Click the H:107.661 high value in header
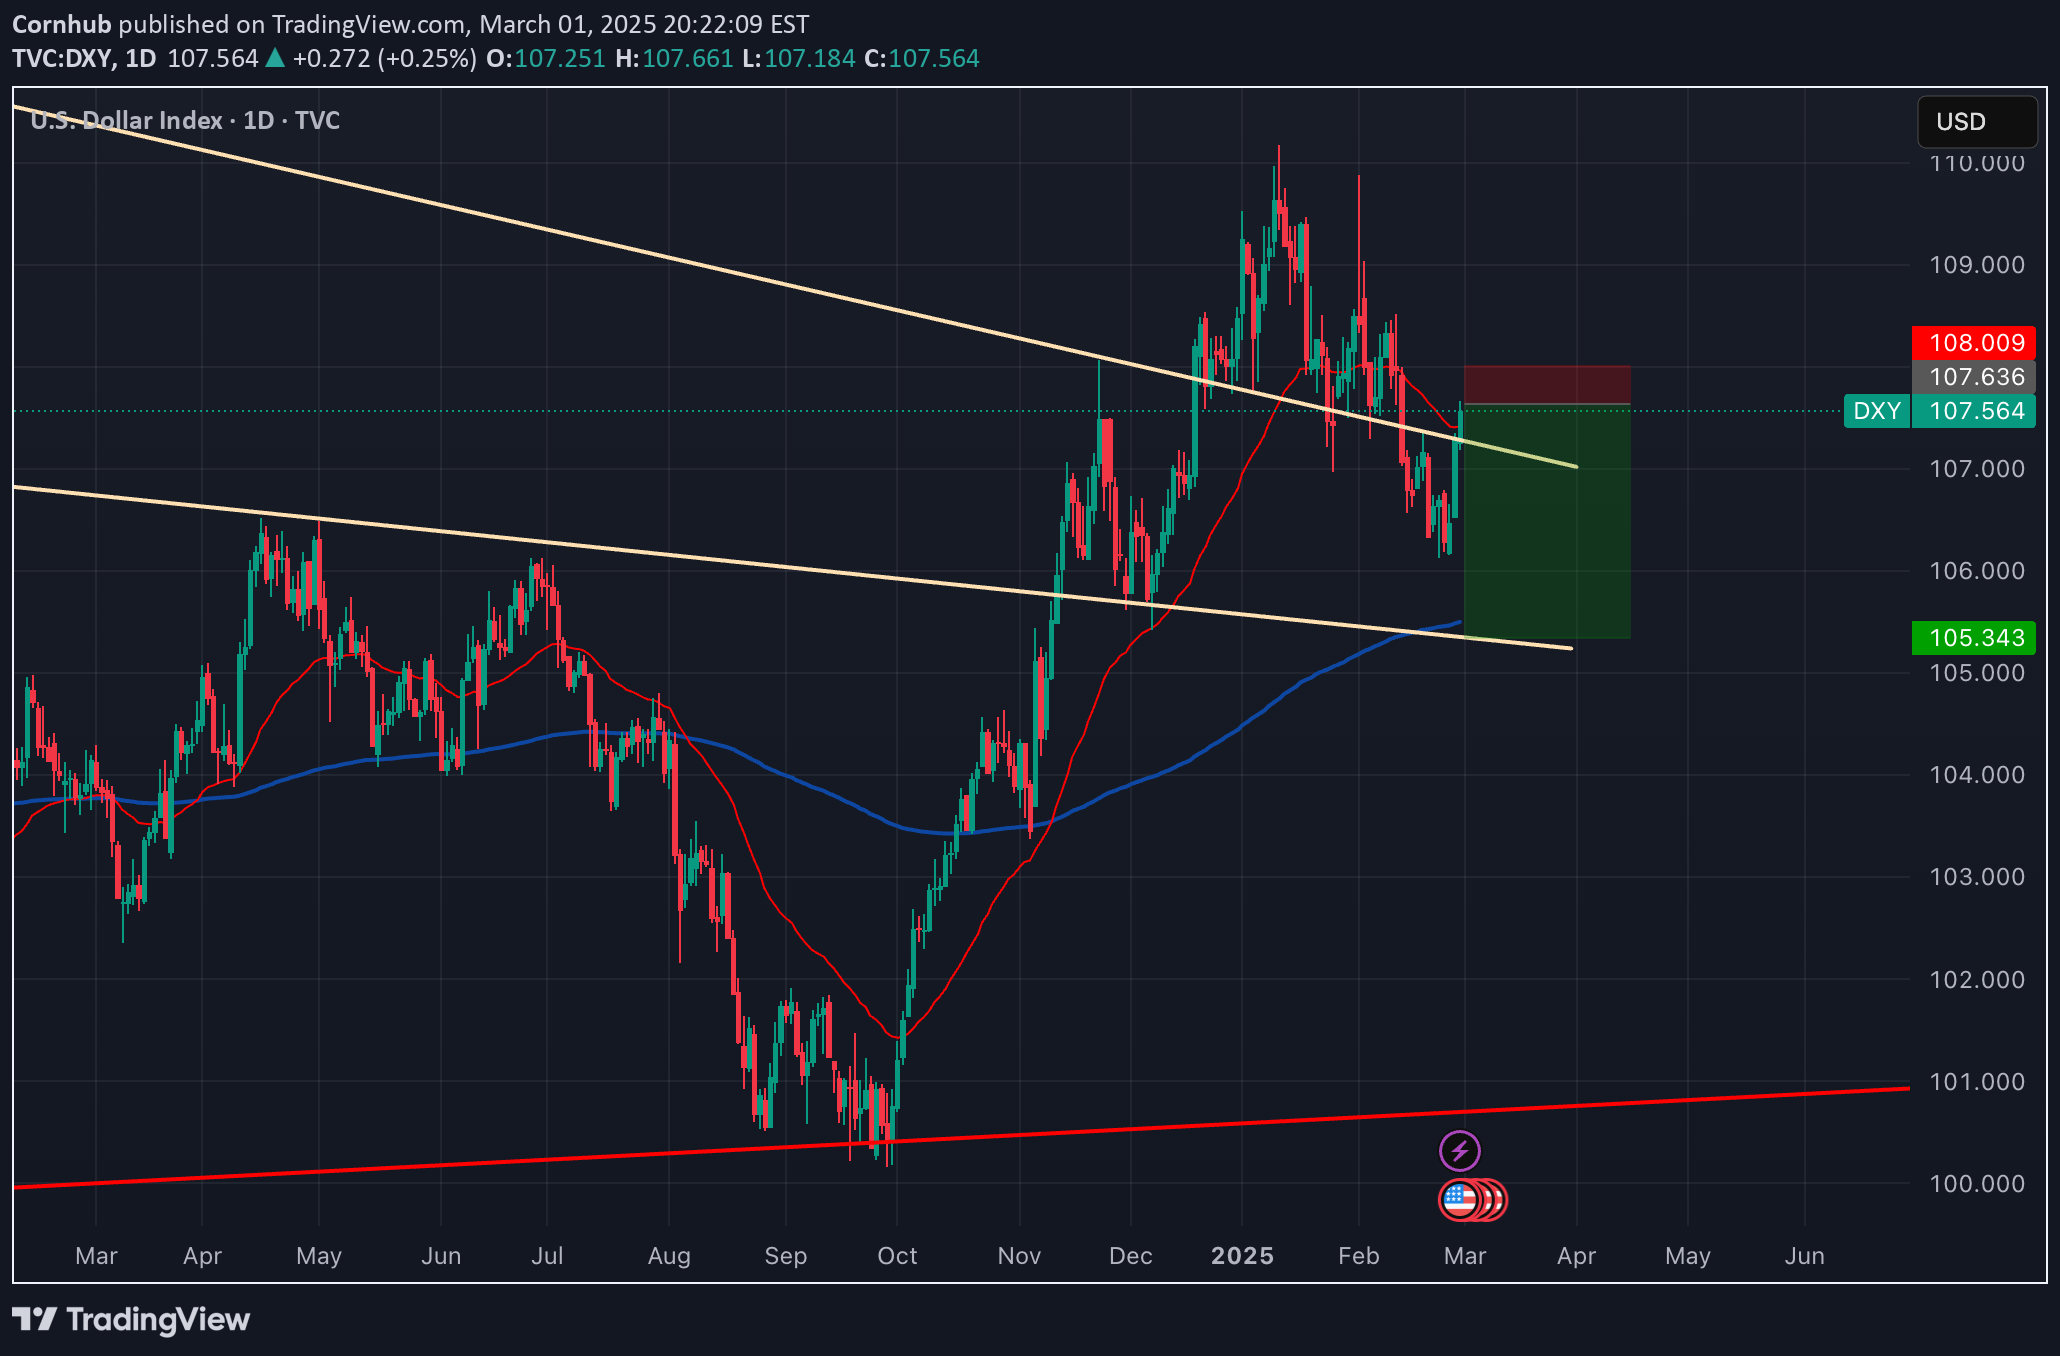 click(x=674, y=59)
